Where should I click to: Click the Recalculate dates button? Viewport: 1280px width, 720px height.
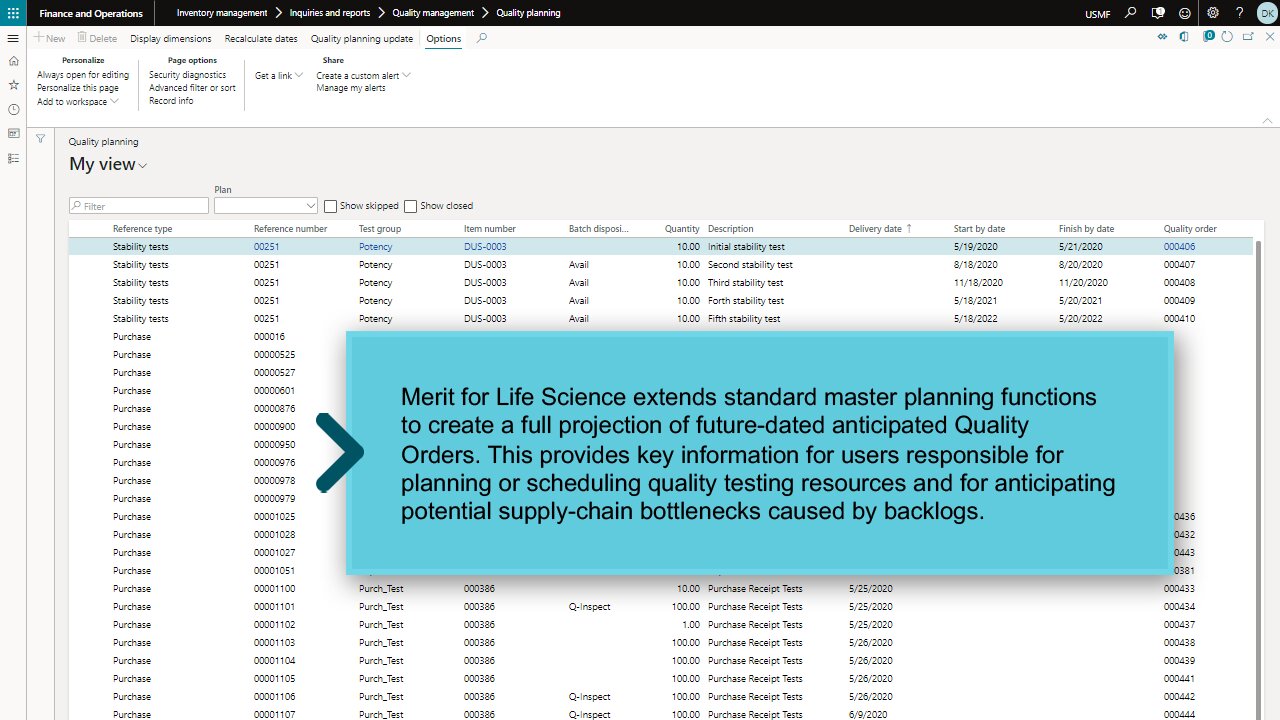coord(261,39)
